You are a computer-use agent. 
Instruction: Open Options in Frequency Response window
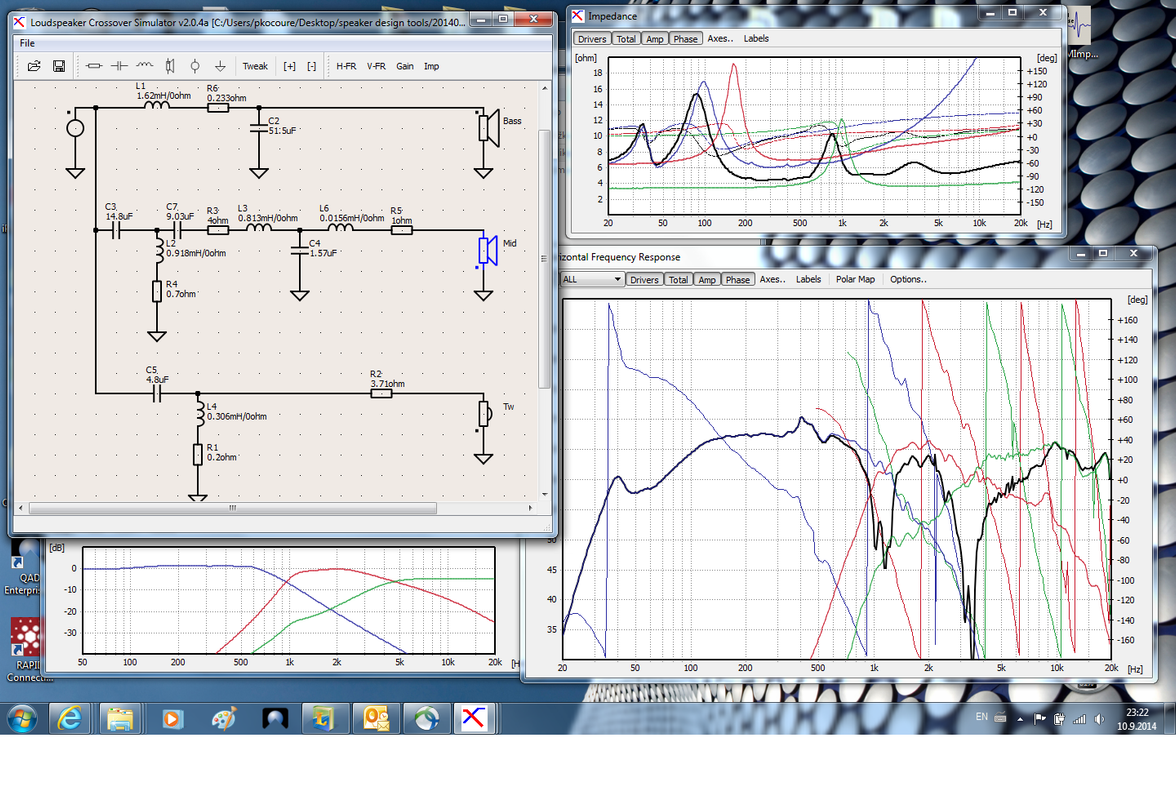point(908,280)
